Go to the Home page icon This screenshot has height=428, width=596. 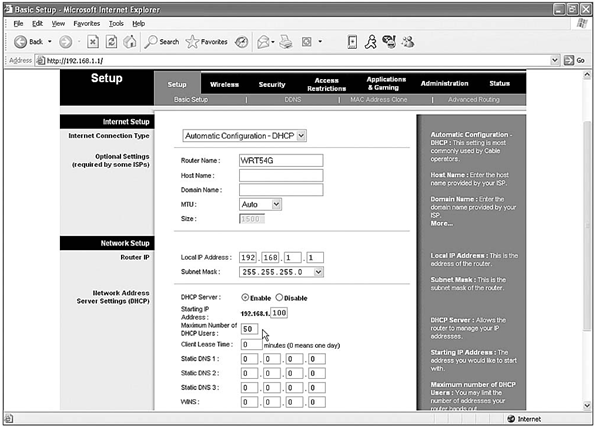click(x=130, y=42)
